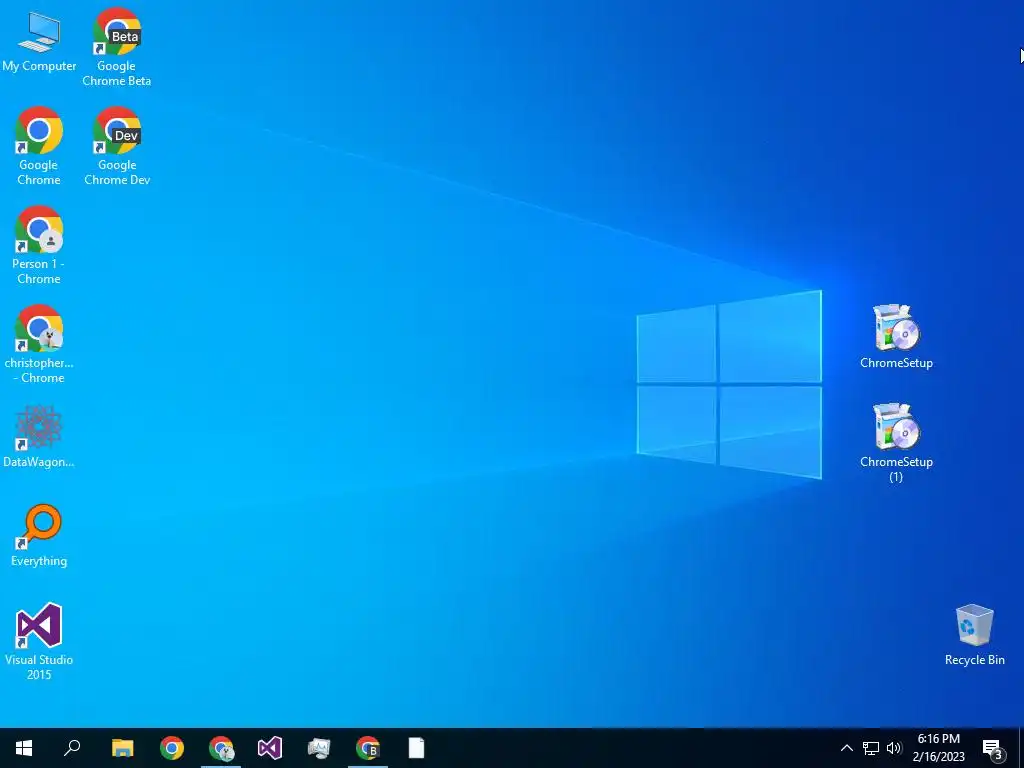Select the Visual Studio 2015 desktop shortcut

[x=39, y=641]
